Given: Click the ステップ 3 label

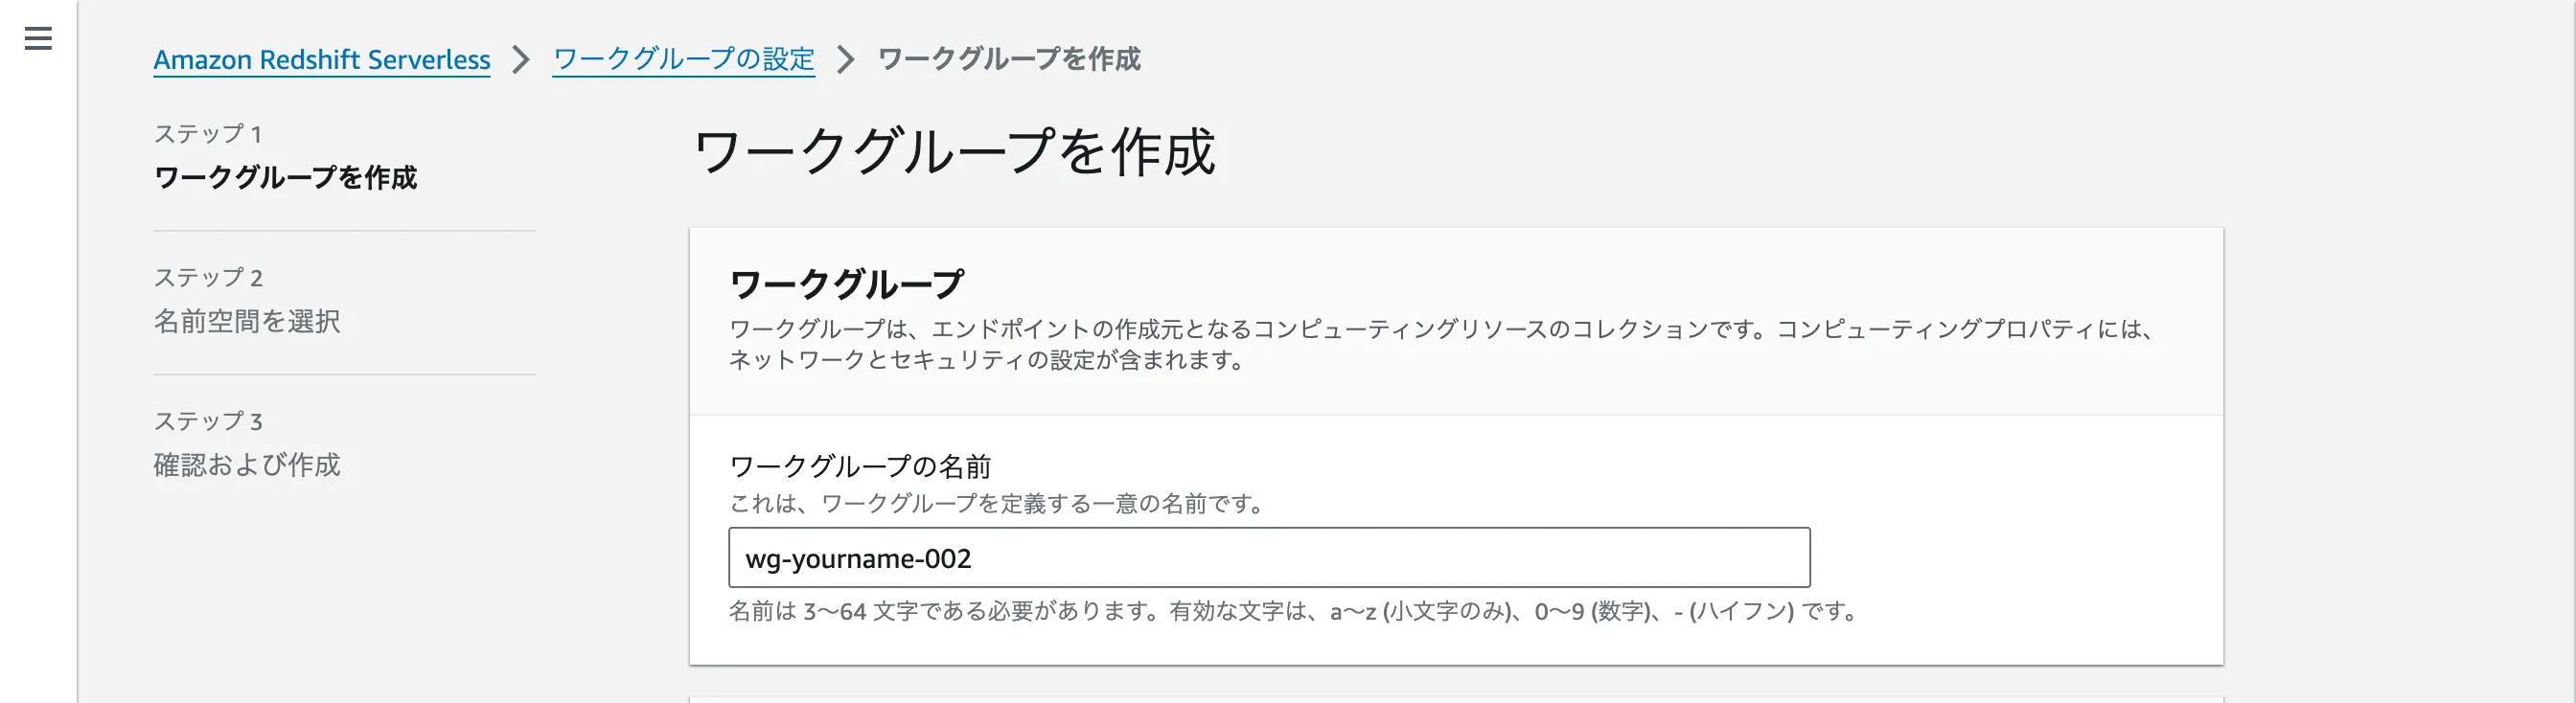Looking at the screenshot, I should tap(208, 422).
